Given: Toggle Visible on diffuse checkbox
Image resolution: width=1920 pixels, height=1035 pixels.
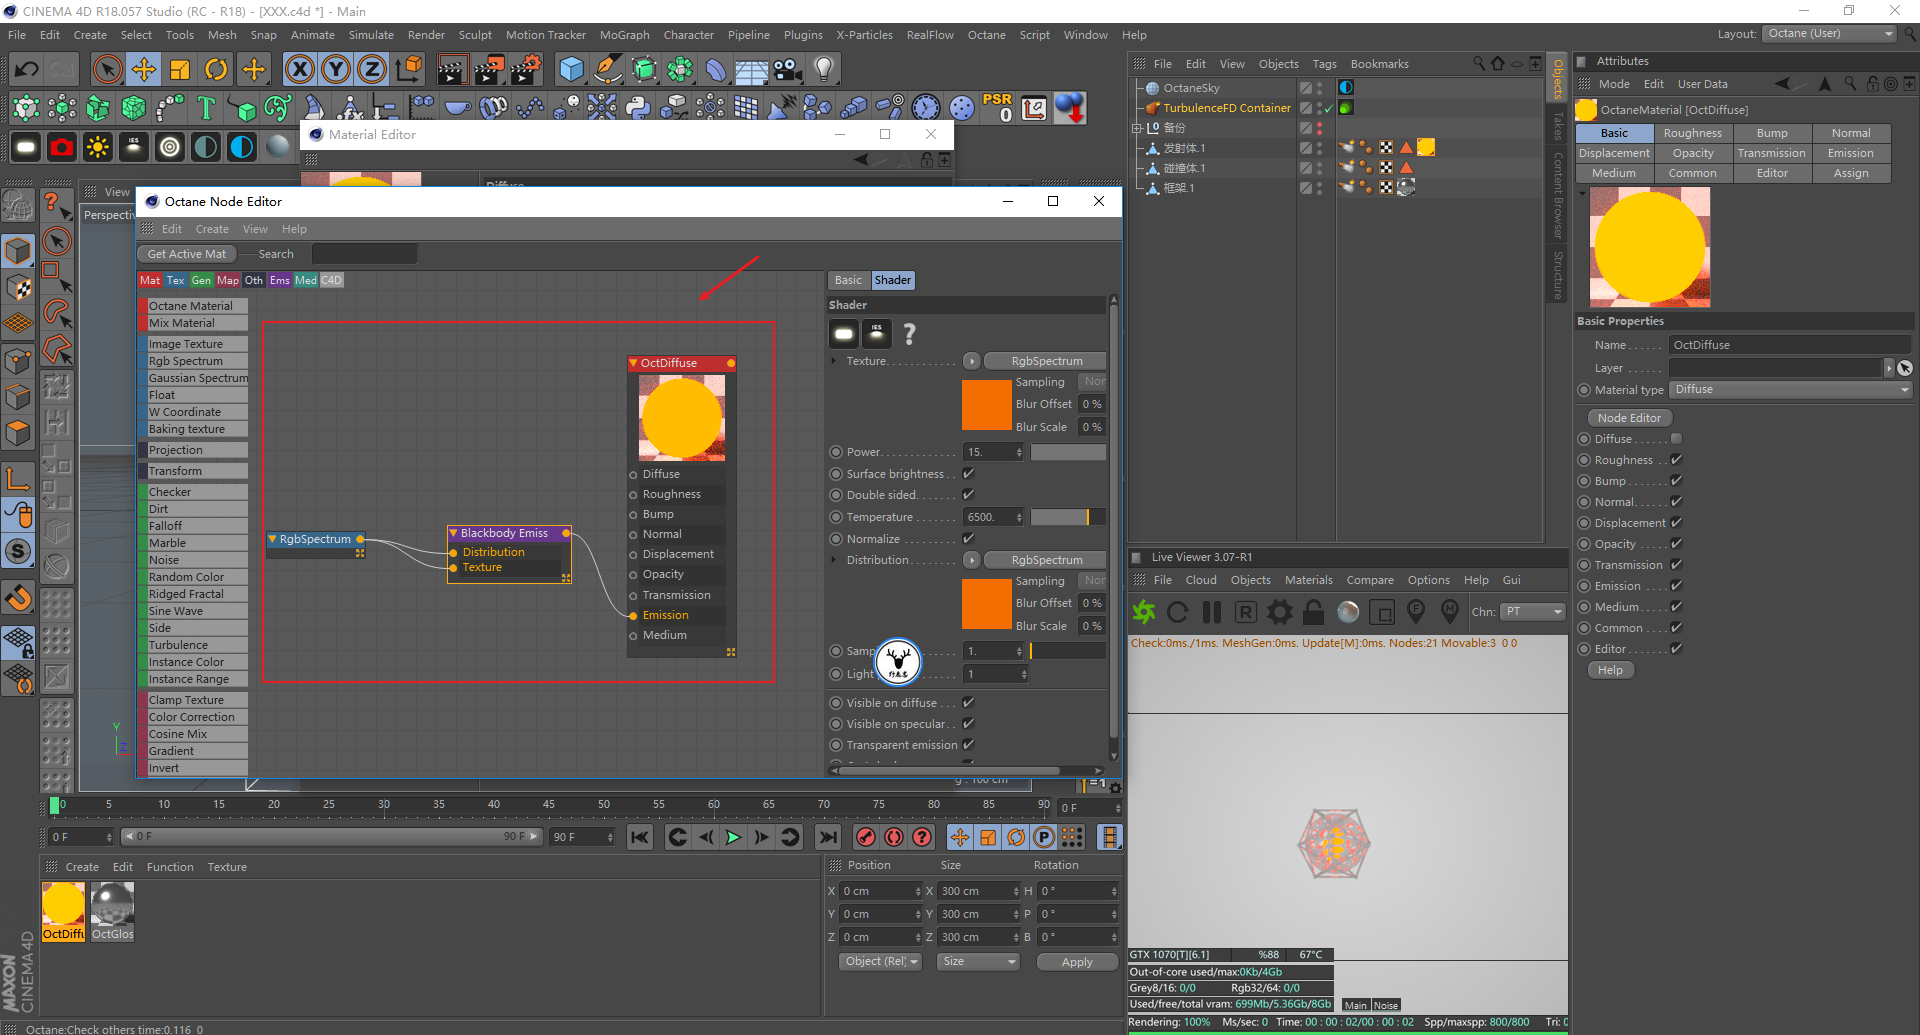Looking at the screenshot, I should [x=968, y=702].
